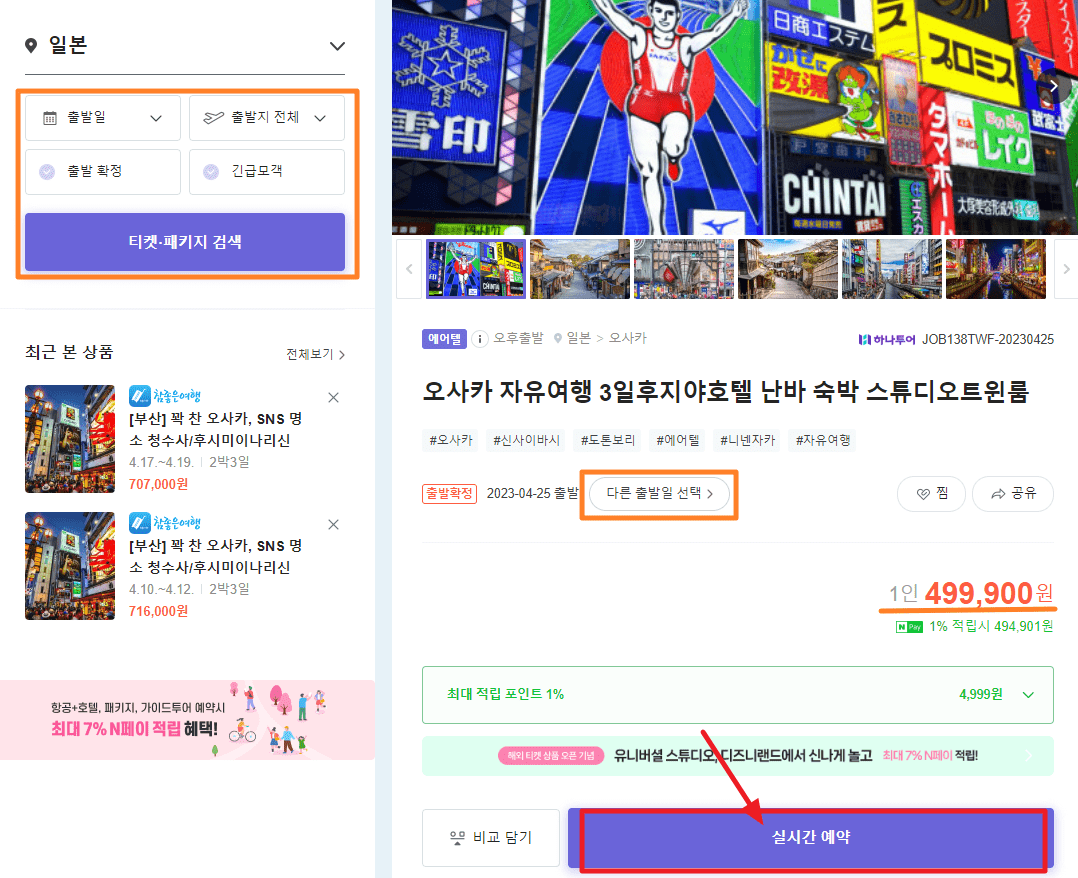Click the 공유 share icon
The image size is (1078, 878).
998,493
